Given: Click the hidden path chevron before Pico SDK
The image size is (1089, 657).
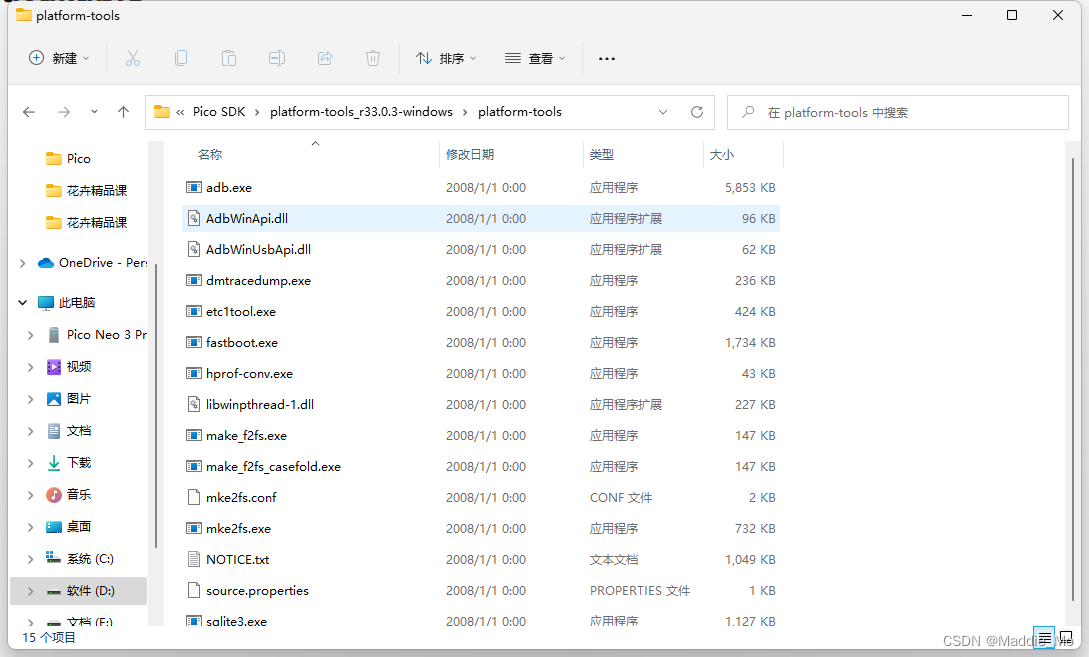Looking at the screenshot, I should pos(180,113).
